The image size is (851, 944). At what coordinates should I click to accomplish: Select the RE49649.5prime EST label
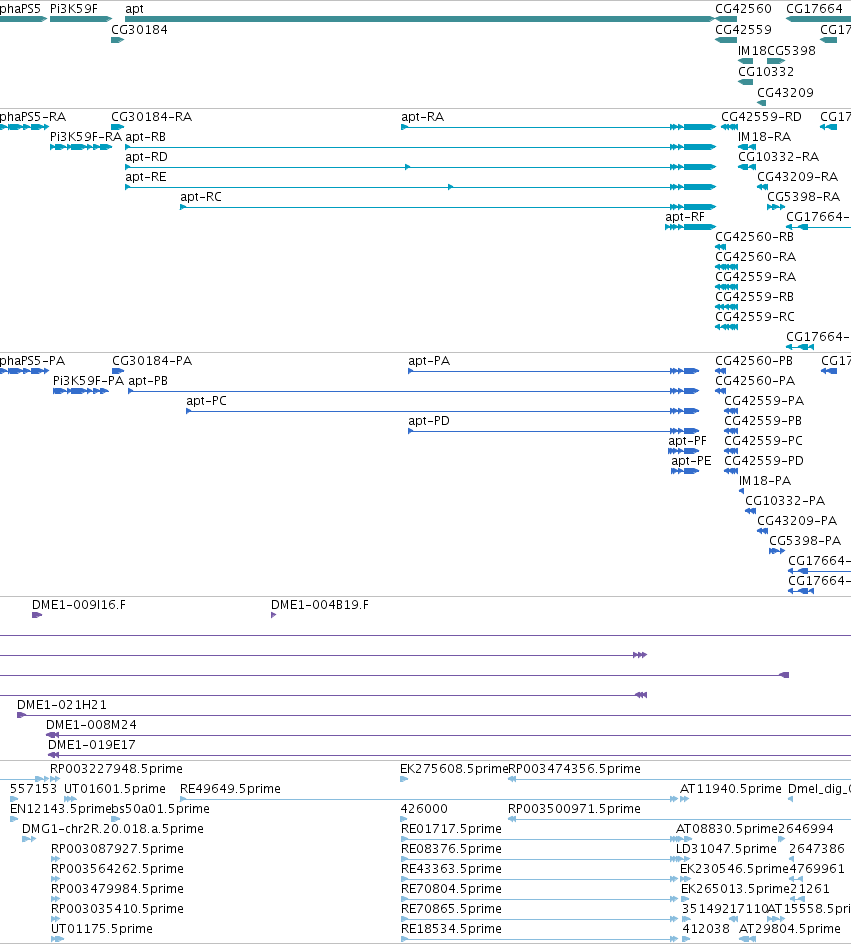(x=231, y=789)
